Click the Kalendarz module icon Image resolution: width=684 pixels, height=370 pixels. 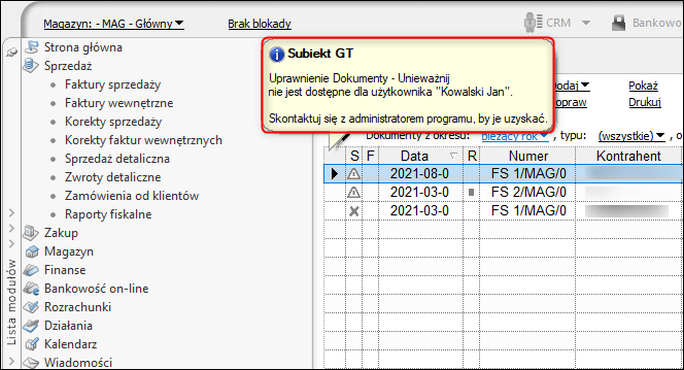point(31,344)
